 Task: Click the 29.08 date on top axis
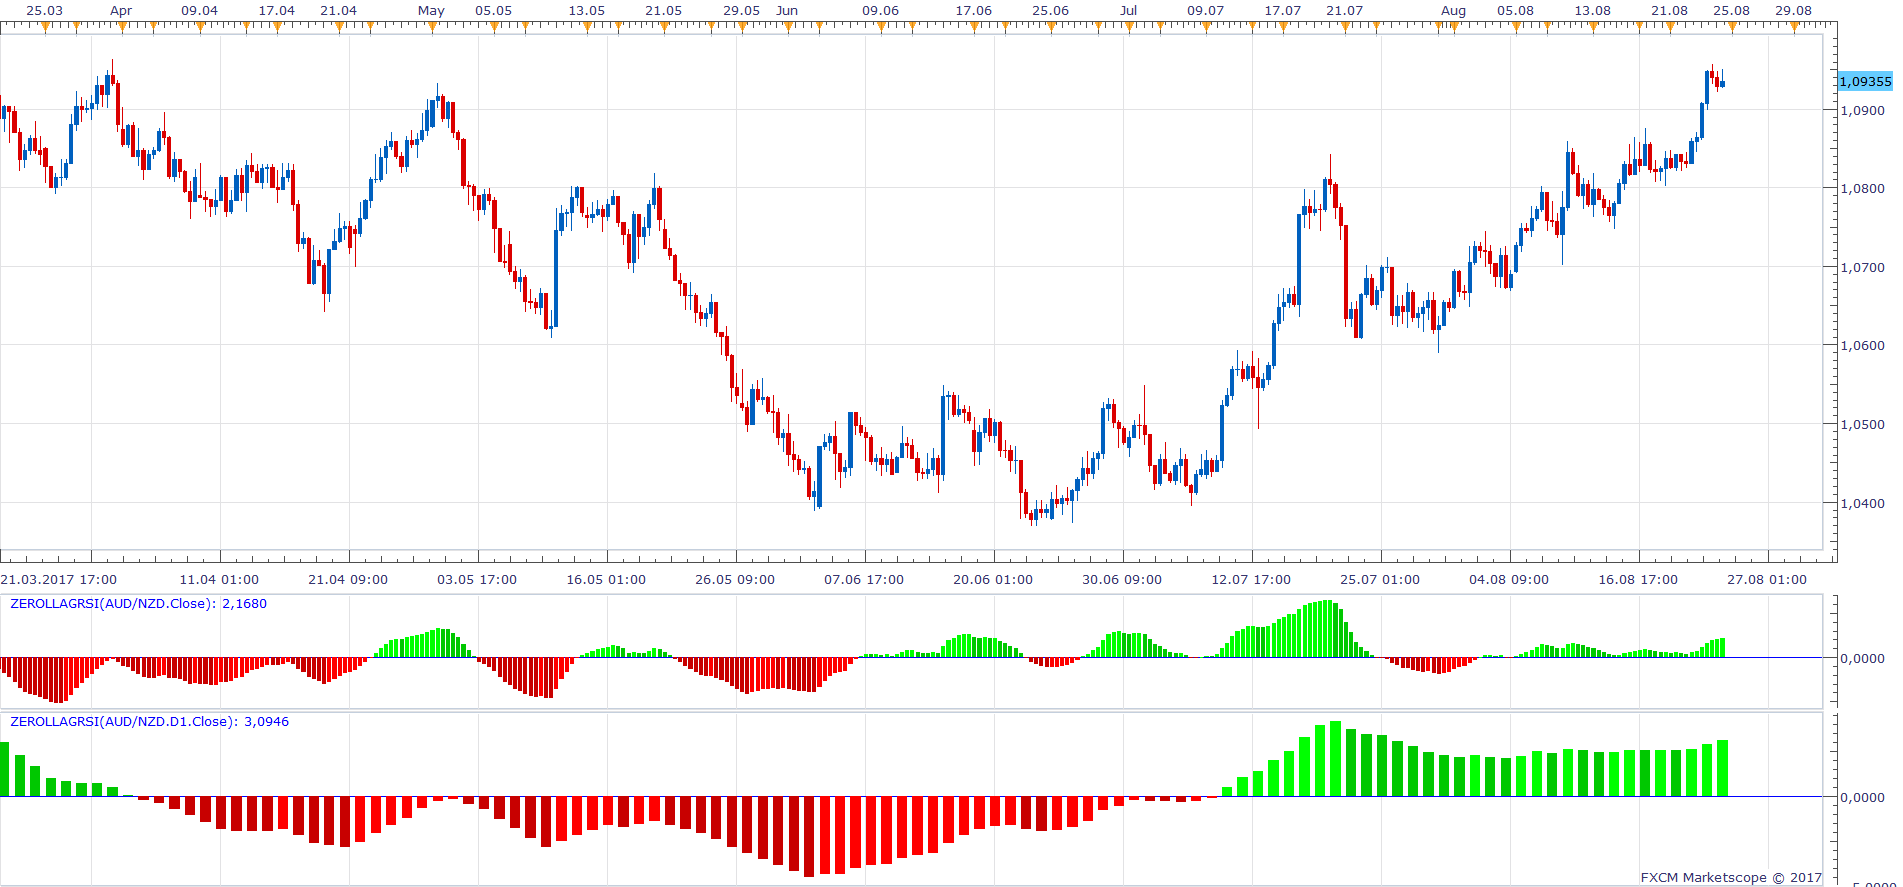pyautogui.click(x=1794, y=11)
